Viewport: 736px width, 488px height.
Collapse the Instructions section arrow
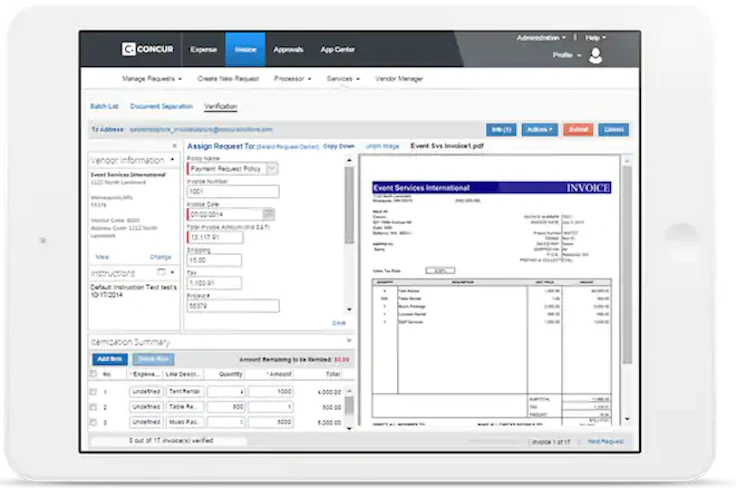click(172, 272)
